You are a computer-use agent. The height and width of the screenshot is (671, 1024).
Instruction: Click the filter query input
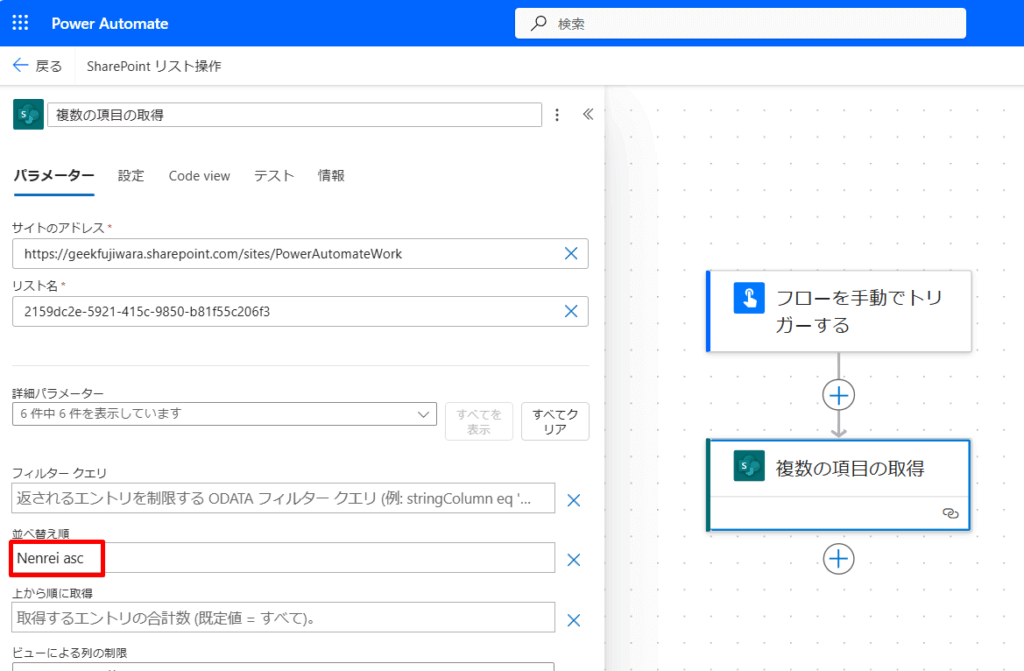tap(283, 499)
